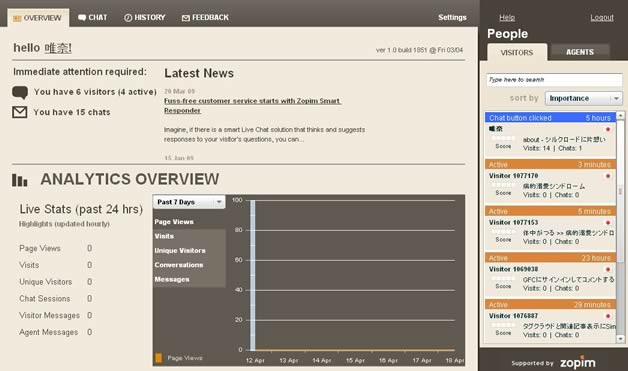This screenshot has width=628, height=371.
Task: Select the Visitors tab under People
Action: [517, 52]
